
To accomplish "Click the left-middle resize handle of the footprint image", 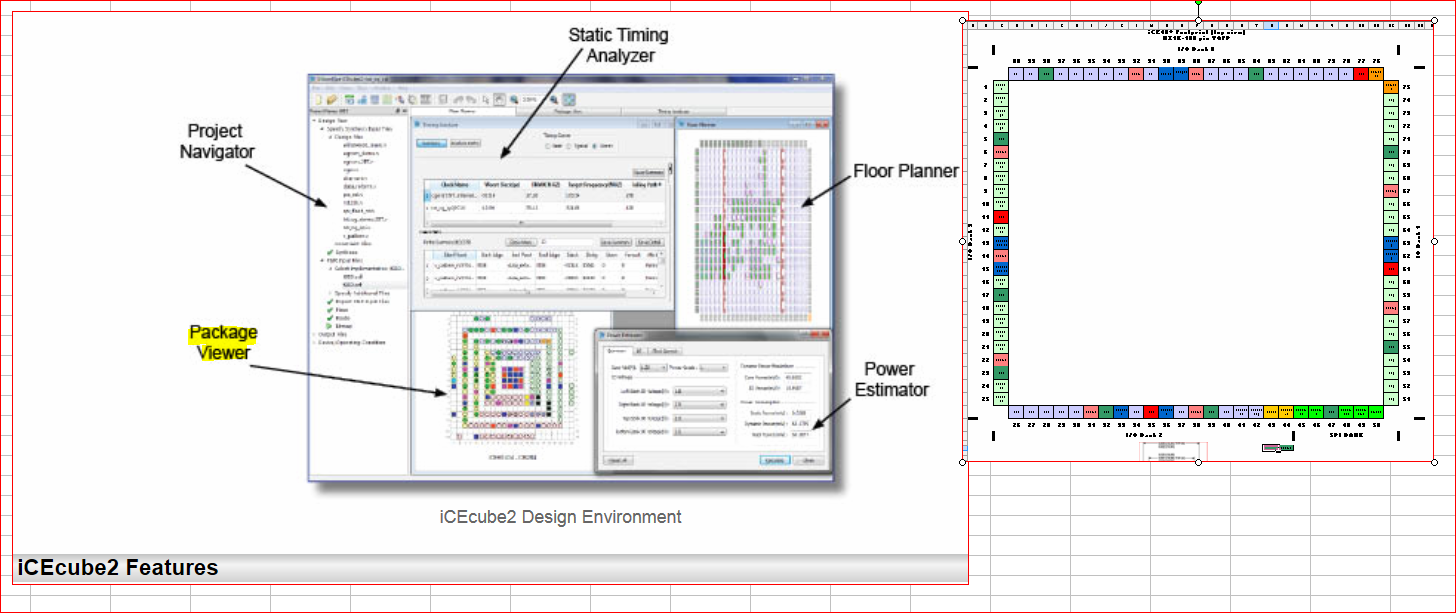I will pyautogui.click(x=963, y=241).
